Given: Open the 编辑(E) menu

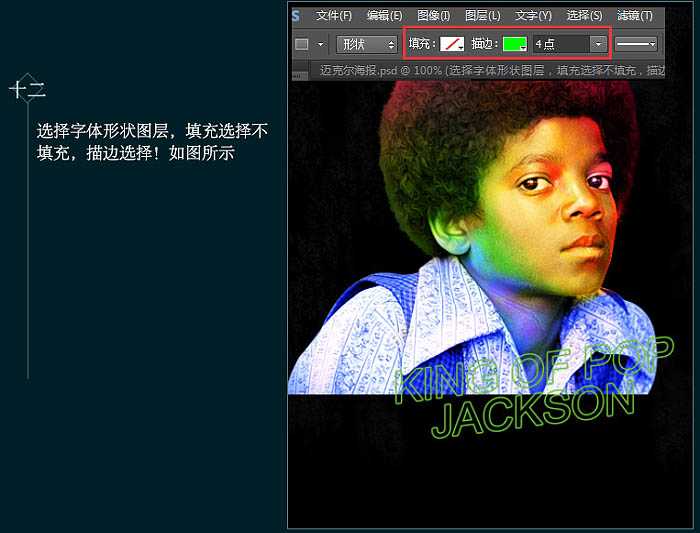Looking at the screenshot, I should (384, 16).
